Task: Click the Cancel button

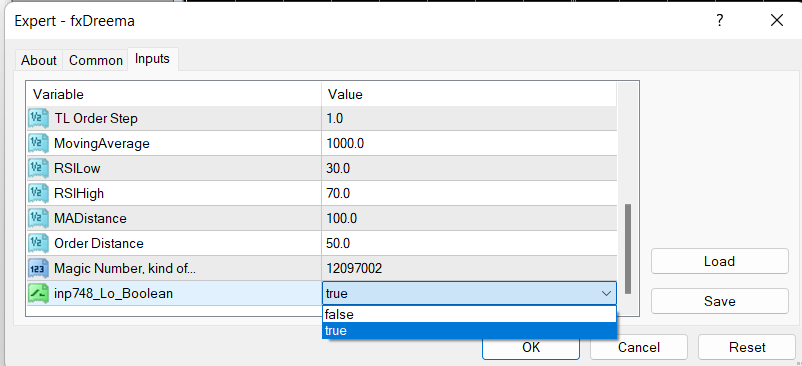Action: [639, 348]
